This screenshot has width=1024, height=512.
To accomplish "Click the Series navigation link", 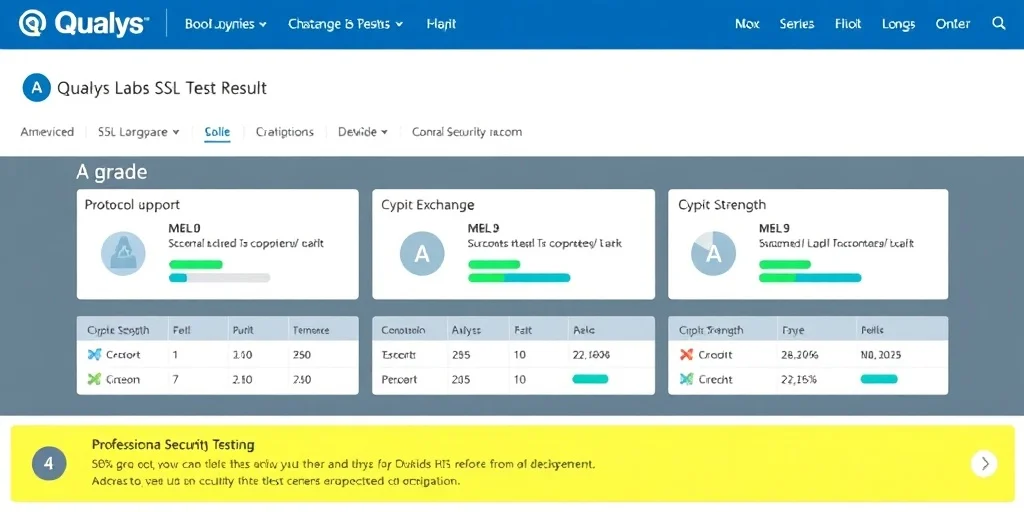I will 797,24.
